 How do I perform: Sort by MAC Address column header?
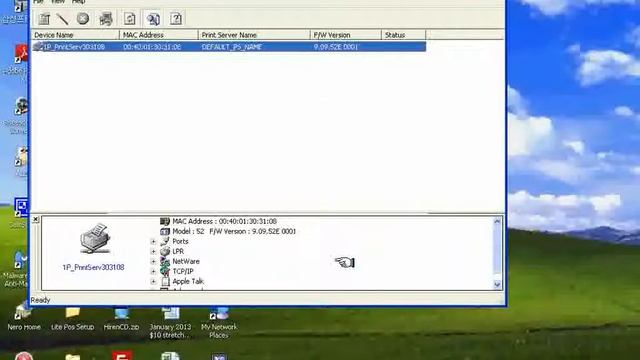pos(159,35)
